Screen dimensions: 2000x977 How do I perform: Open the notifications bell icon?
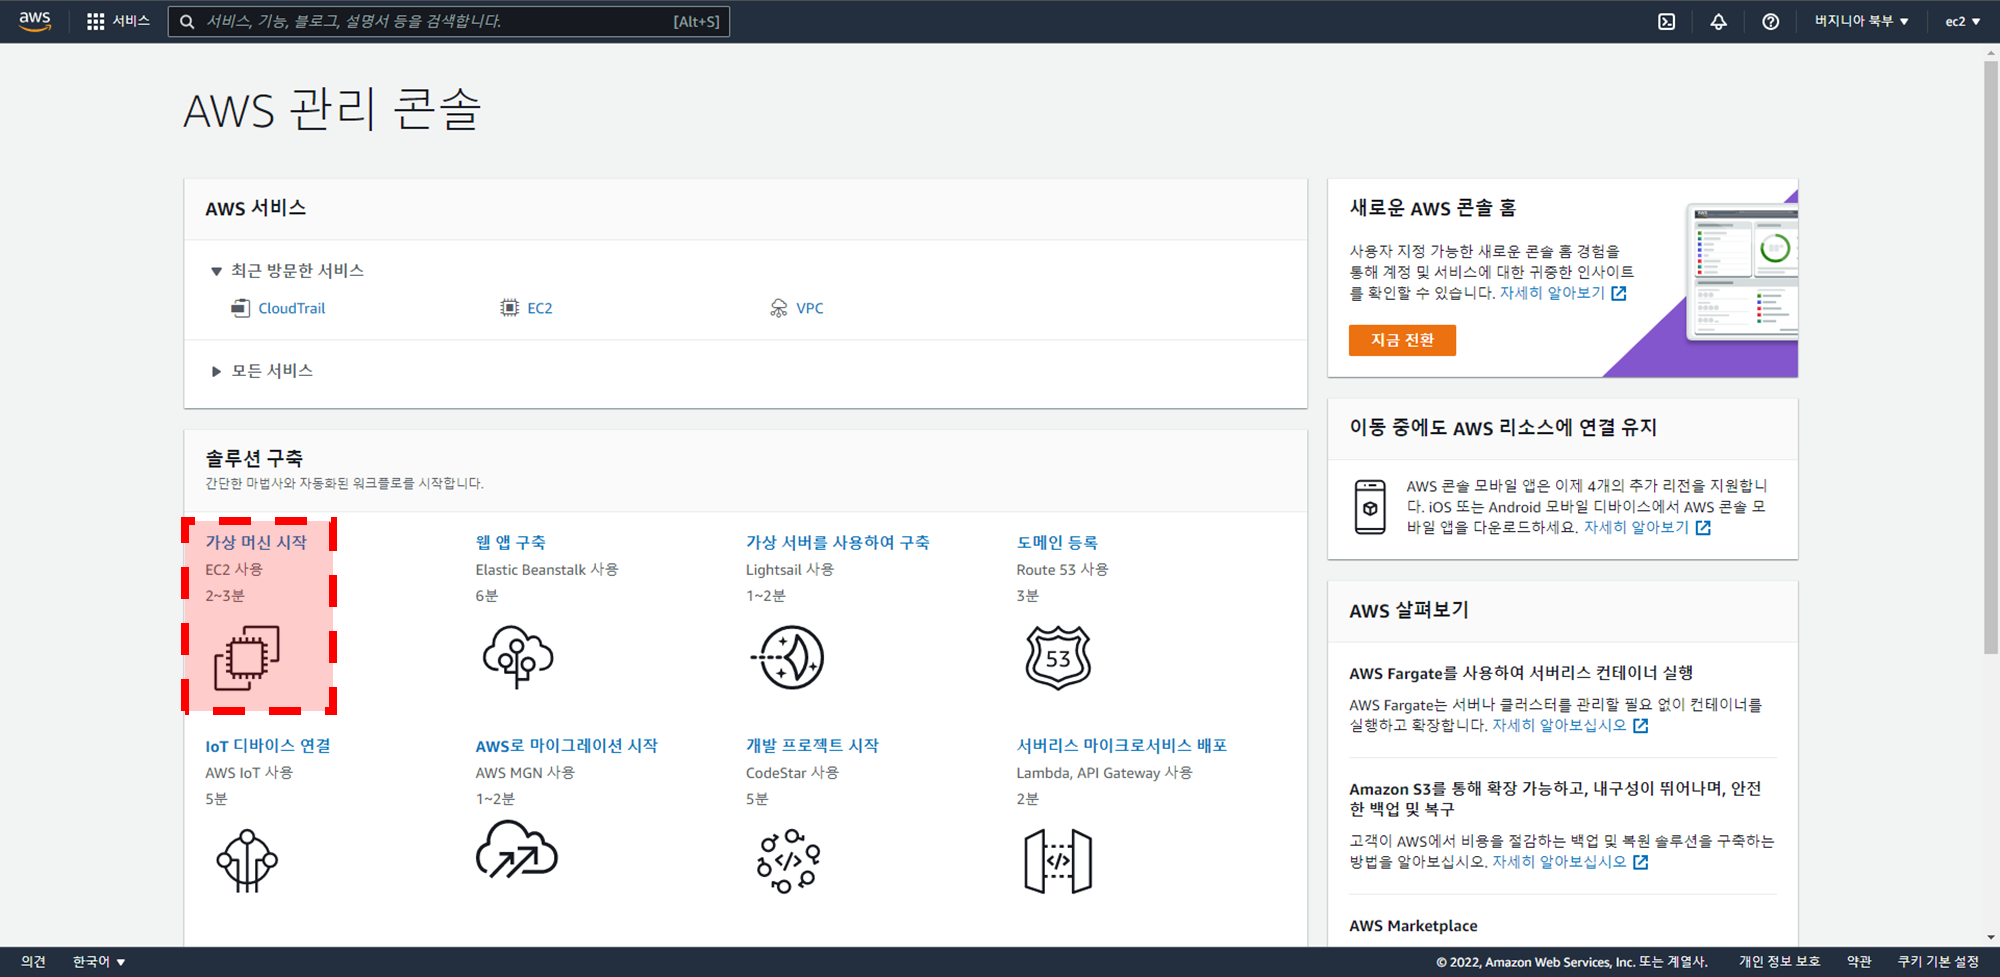tap(1718, 21)
